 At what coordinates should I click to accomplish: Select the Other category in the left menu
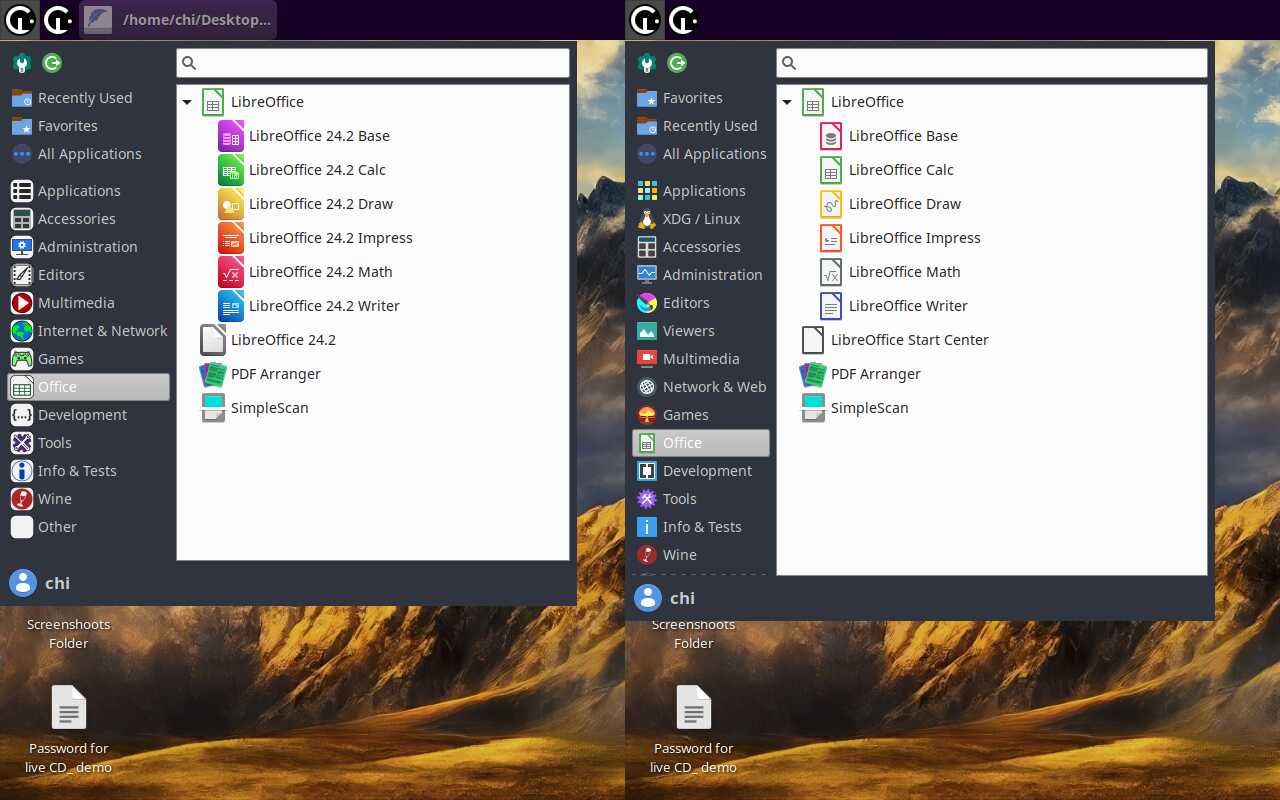coord(89,527)
